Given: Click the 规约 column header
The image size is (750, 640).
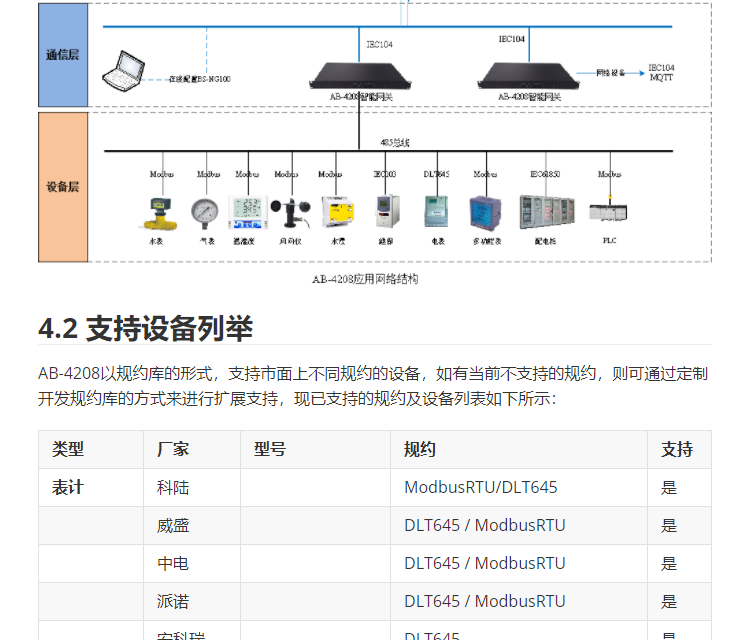Looking at the screenshot, I should (519, 449).
